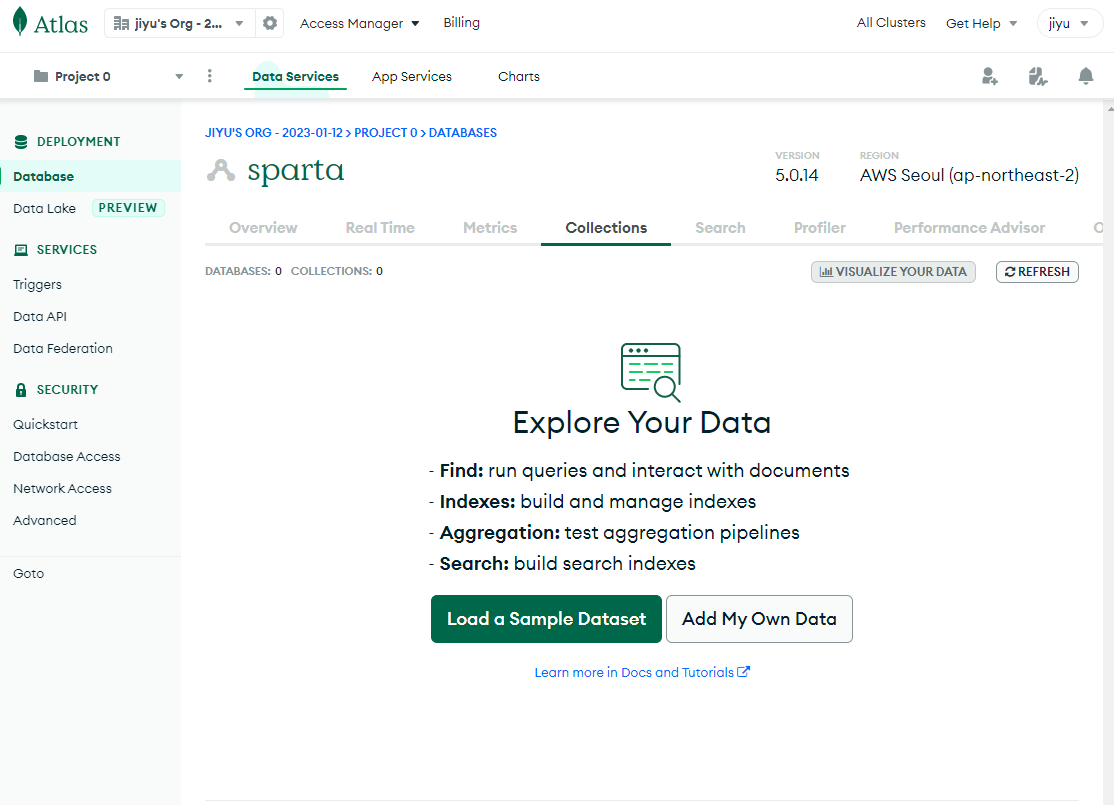Open Network Access settings
The width and height of the screenshot is (1114, 805).
click(x=63, y=488)
